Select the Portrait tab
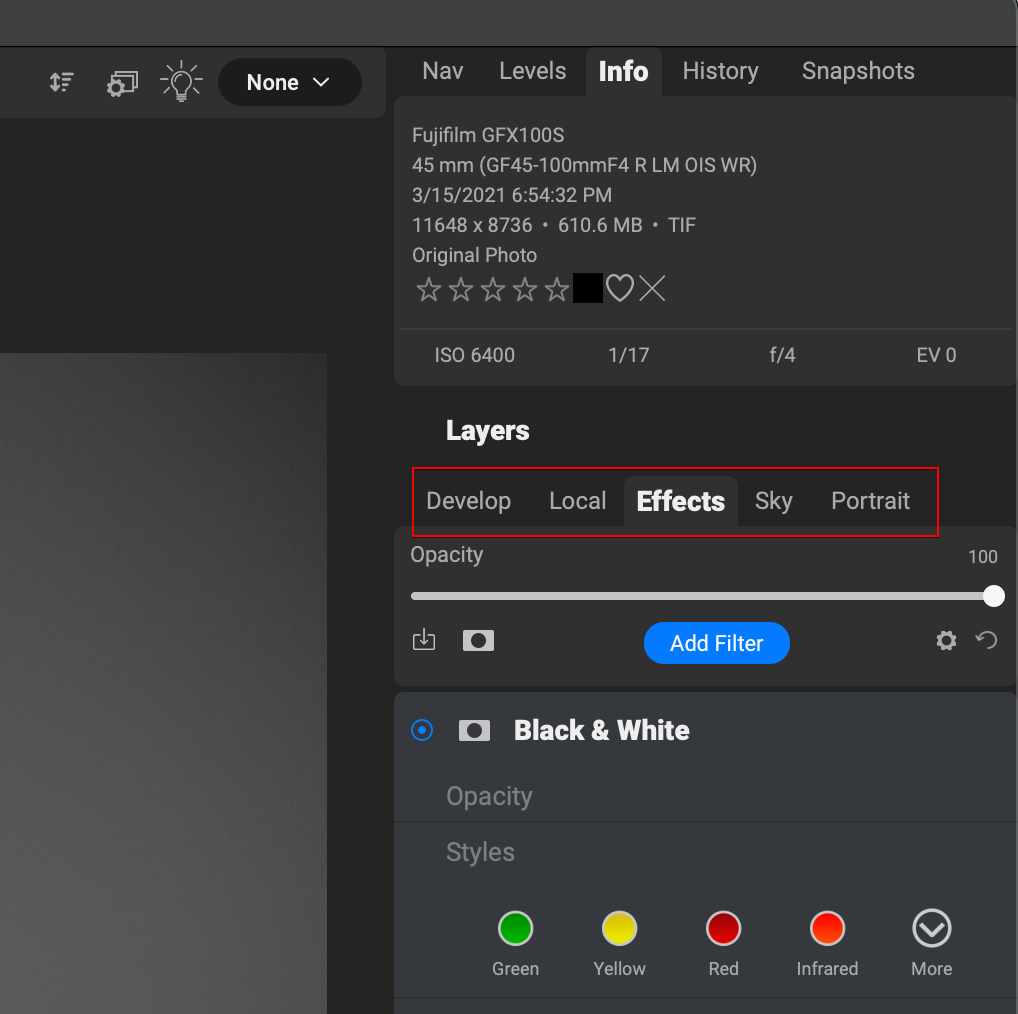This screenshot has height=1014, width=1018. [x=870, y=501]
